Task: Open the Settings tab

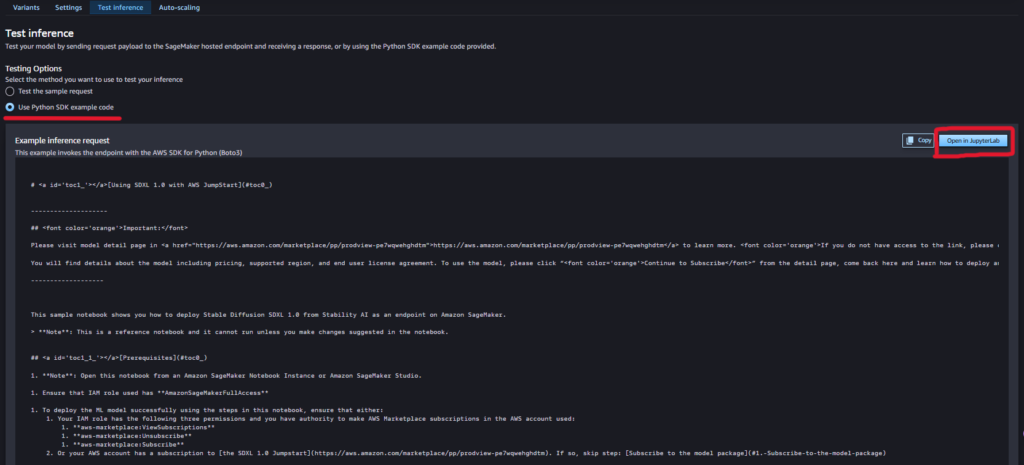Action: 68,8
